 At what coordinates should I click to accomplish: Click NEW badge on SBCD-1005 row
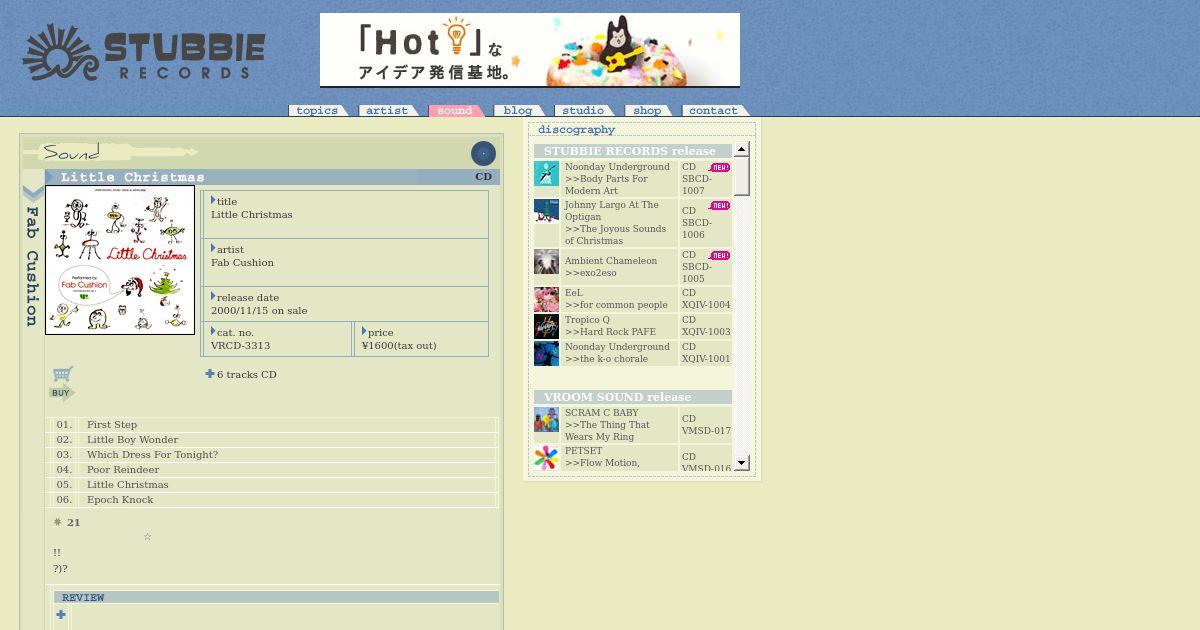[x=720, y=256]
